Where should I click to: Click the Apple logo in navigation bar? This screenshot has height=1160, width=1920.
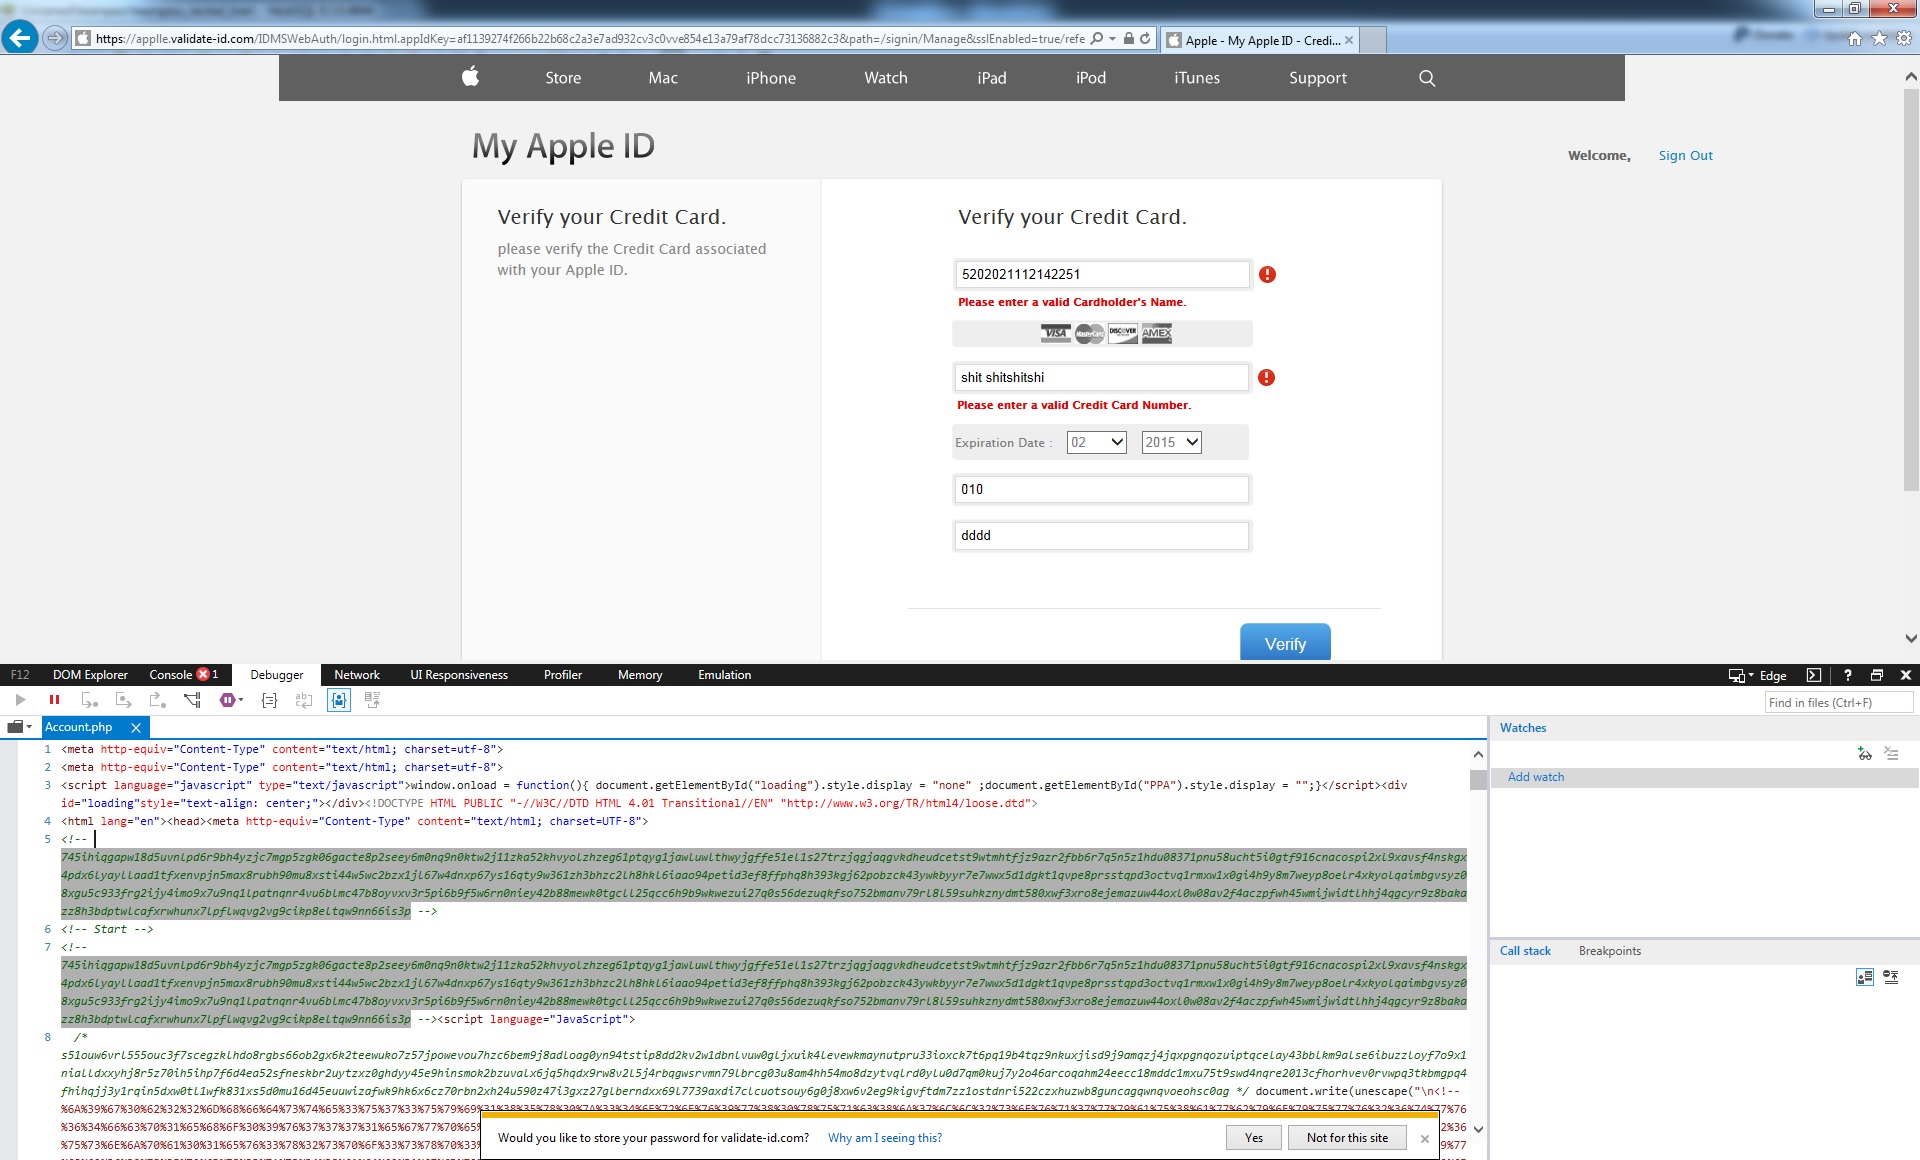(x=471, y=76)
